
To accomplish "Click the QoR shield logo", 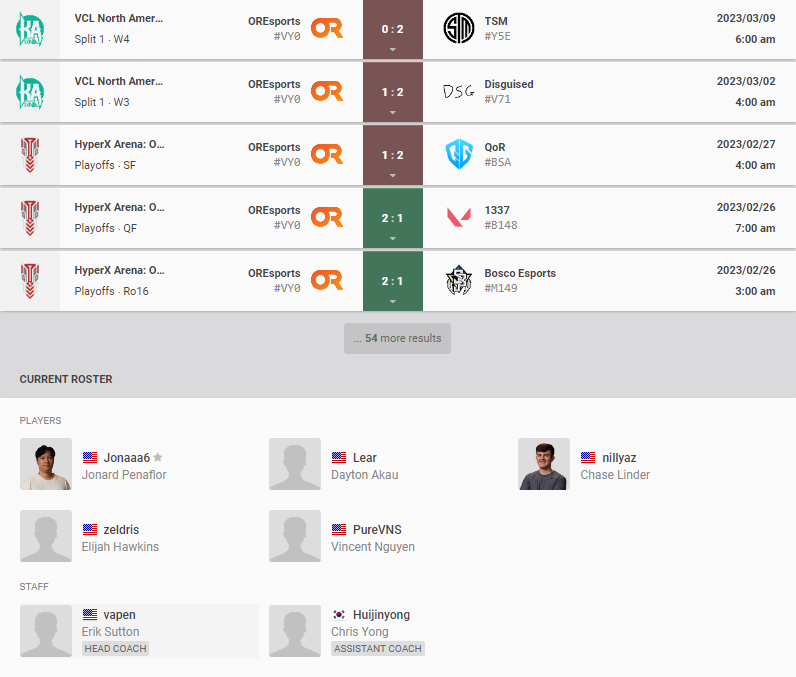I will pos(459,154).
